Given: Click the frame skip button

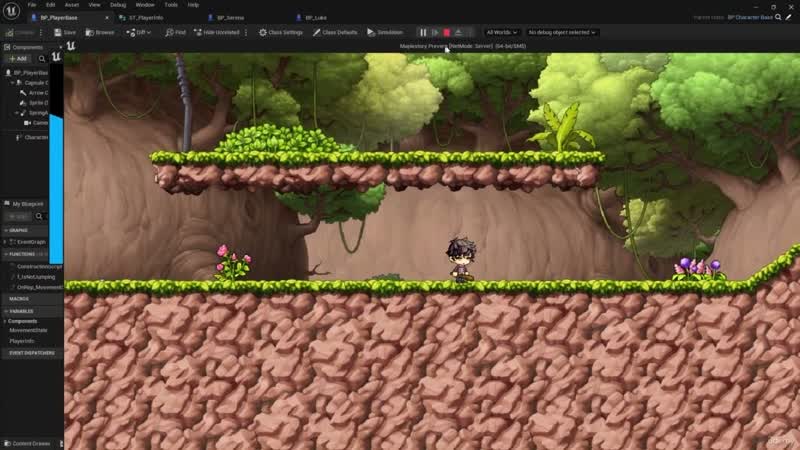Looking at the screenshot, I should click(x=435, y=32).
